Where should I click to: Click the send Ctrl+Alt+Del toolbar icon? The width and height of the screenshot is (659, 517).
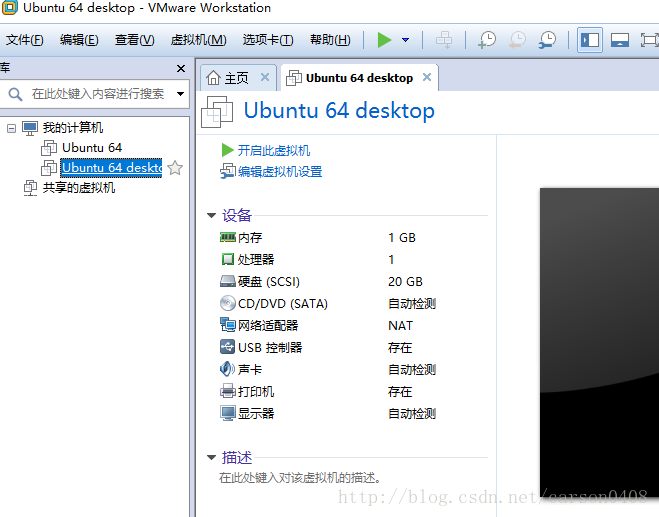point(444,40)
